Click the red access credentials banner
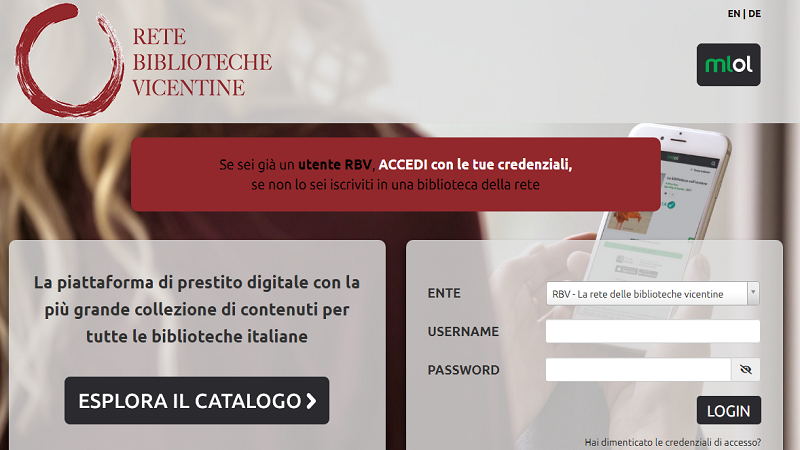The height and width of the screenshot is (450, 800). 395,174
